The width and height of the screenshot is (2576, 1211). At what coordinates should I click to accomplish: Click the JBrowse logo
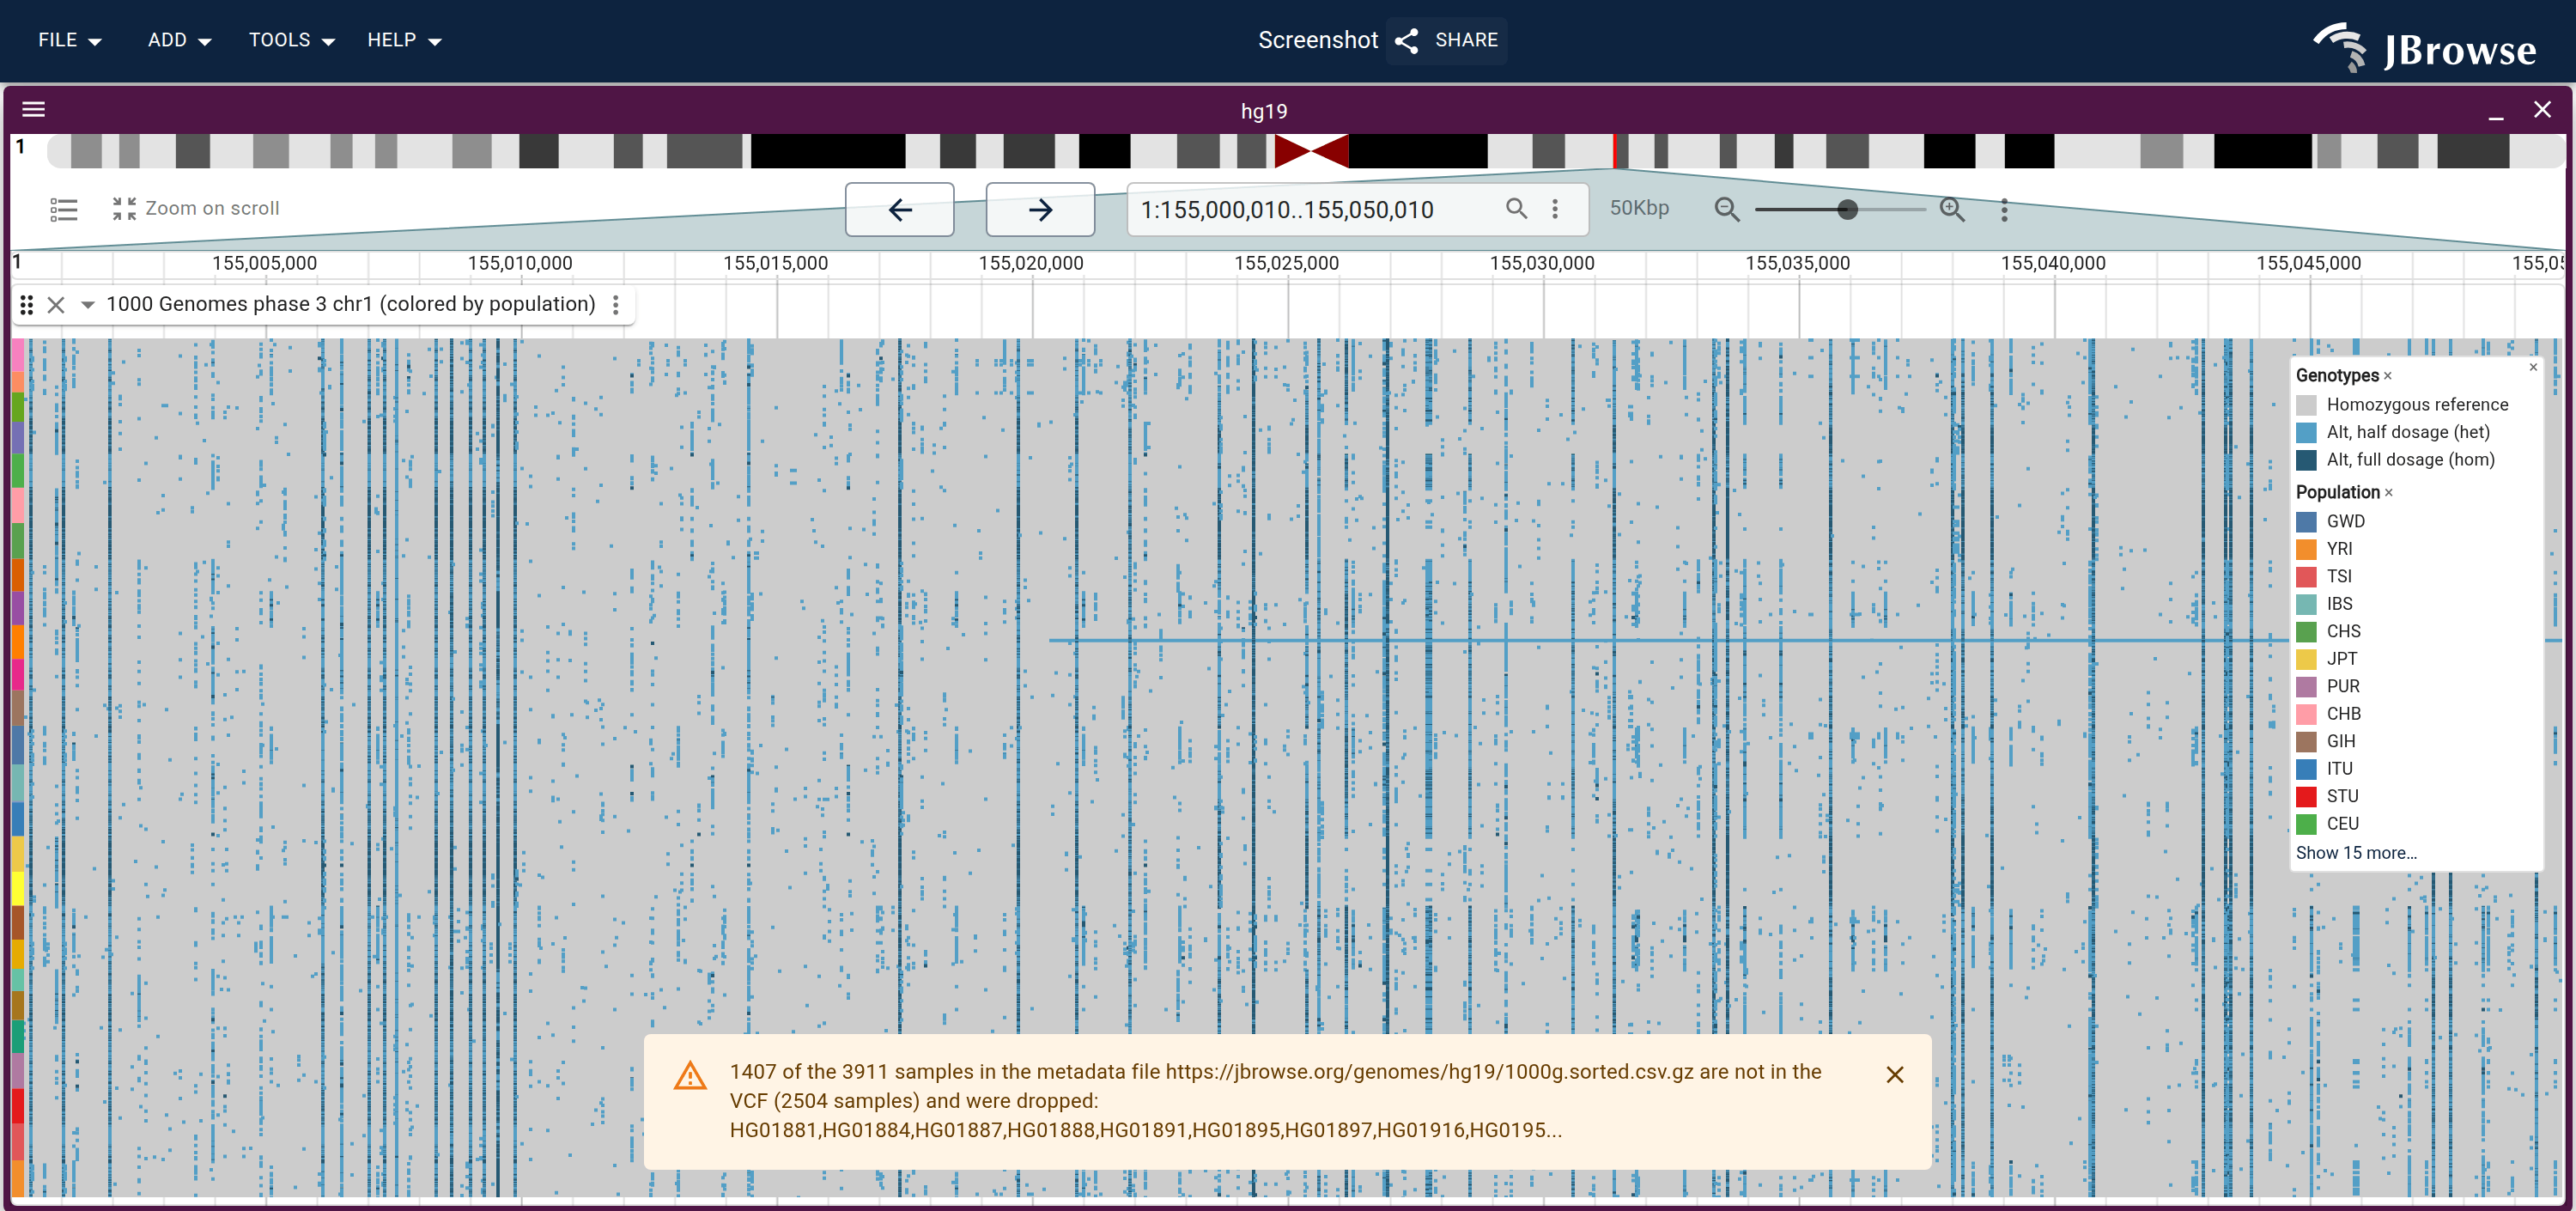pos(2425,47)
